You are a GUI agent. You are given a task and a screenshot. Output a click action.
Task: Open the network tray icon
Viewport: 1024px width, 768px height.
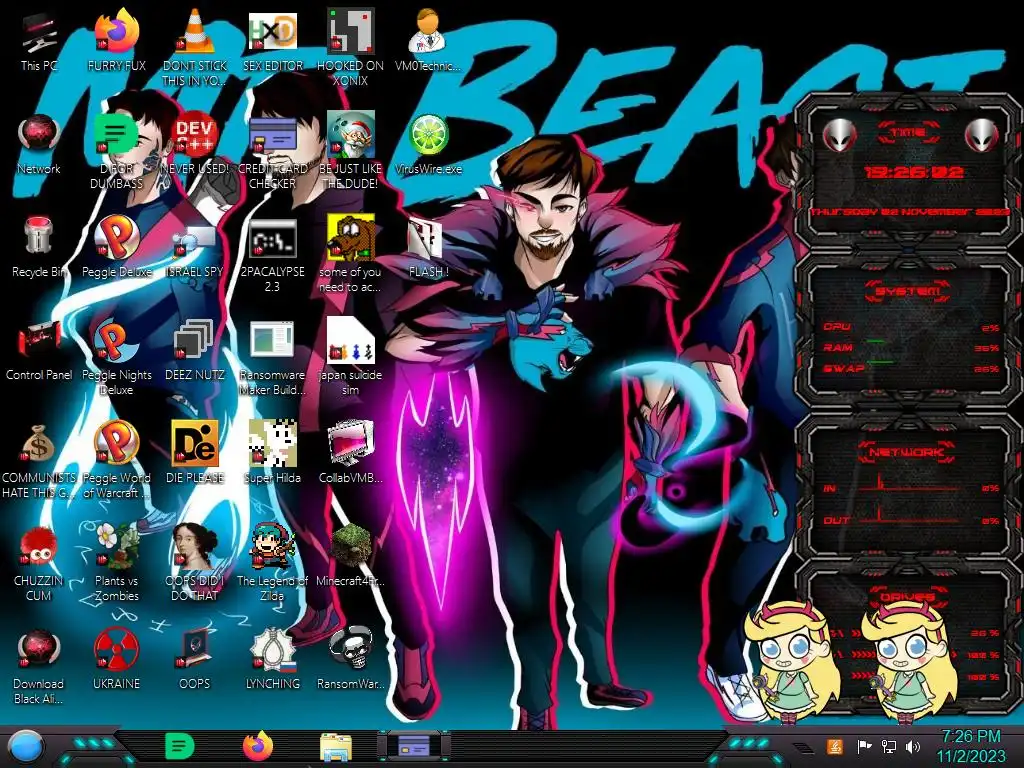pos(889,746)
